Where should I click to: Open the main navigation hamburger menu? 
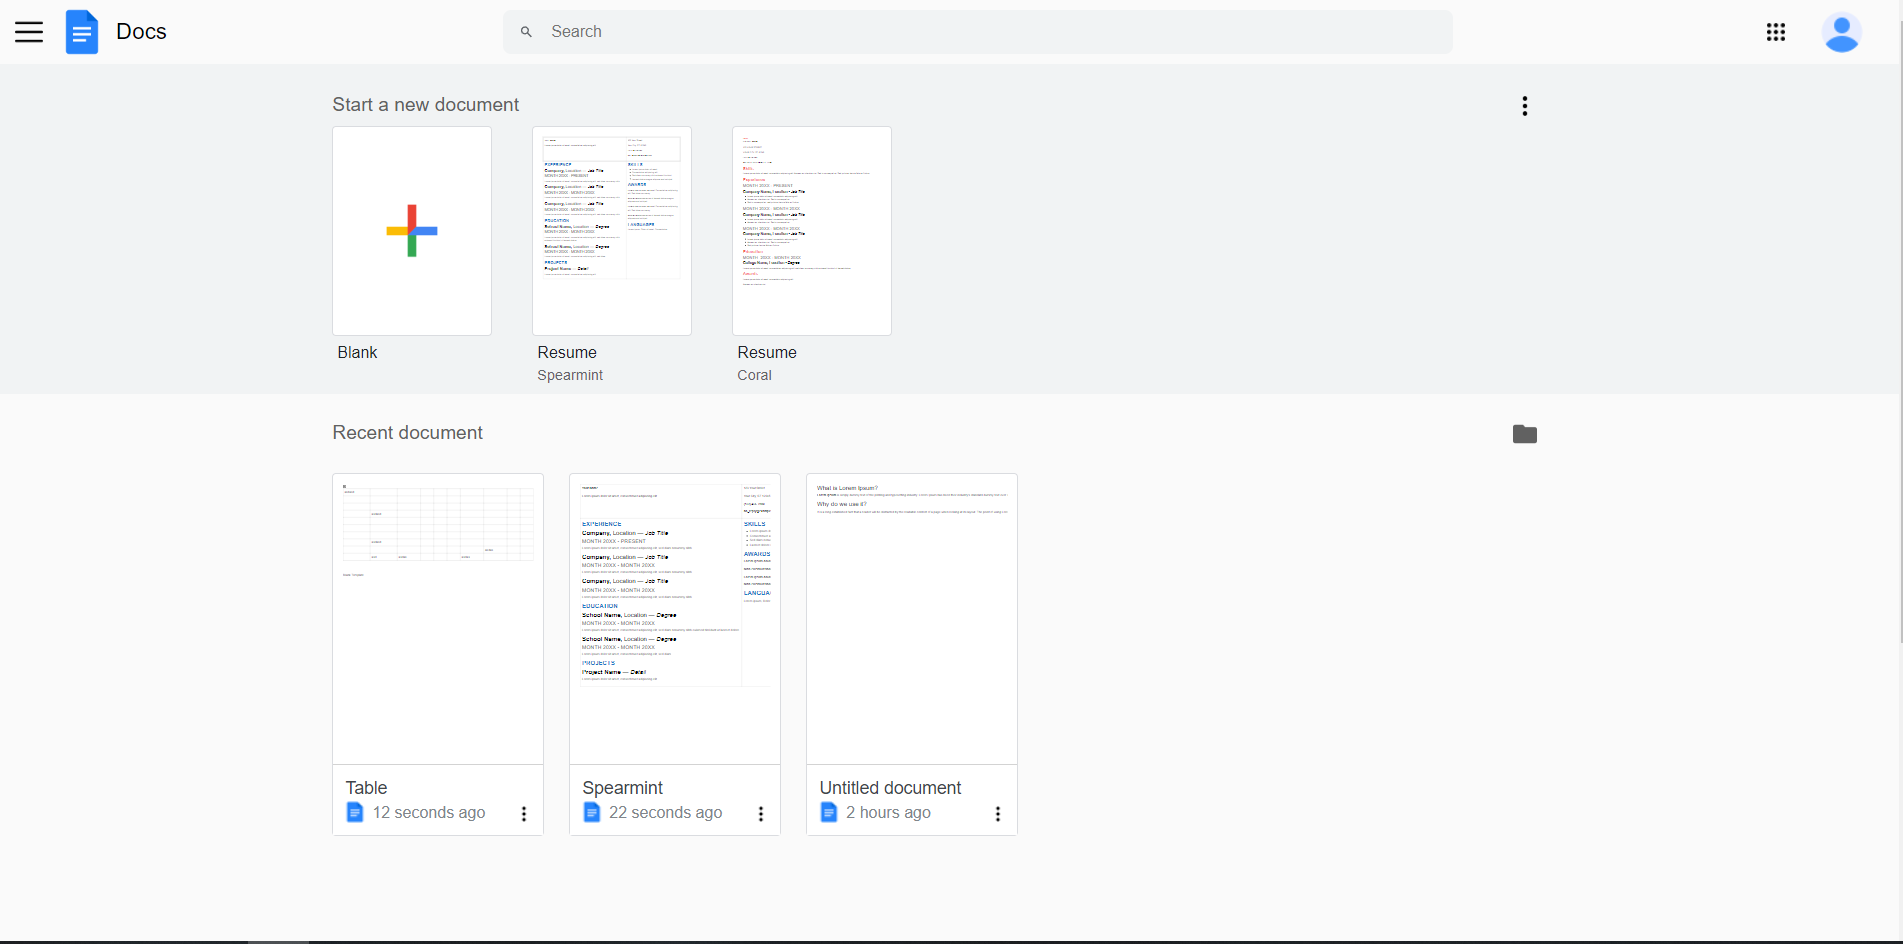coord(29,31)
